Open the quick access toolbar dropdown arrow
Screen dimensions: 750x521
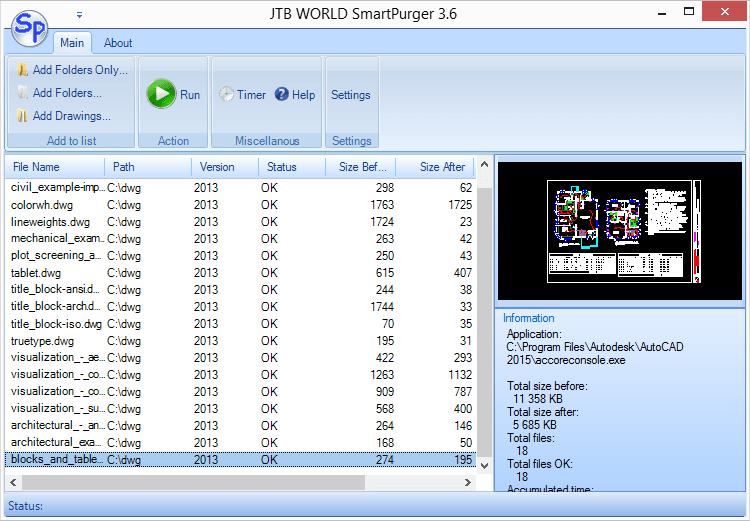pos(79,15)
